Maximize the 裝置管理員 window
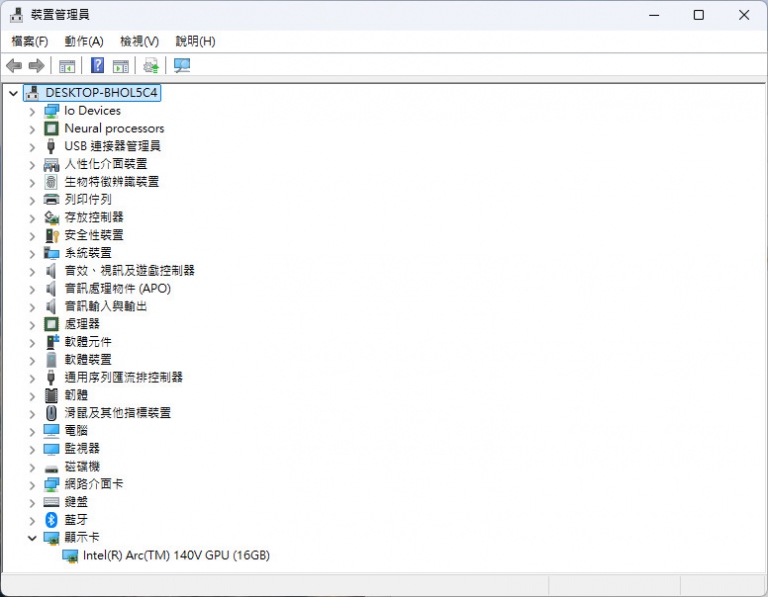The height and width of the screenshot is (597, 768). click(699, 15)
